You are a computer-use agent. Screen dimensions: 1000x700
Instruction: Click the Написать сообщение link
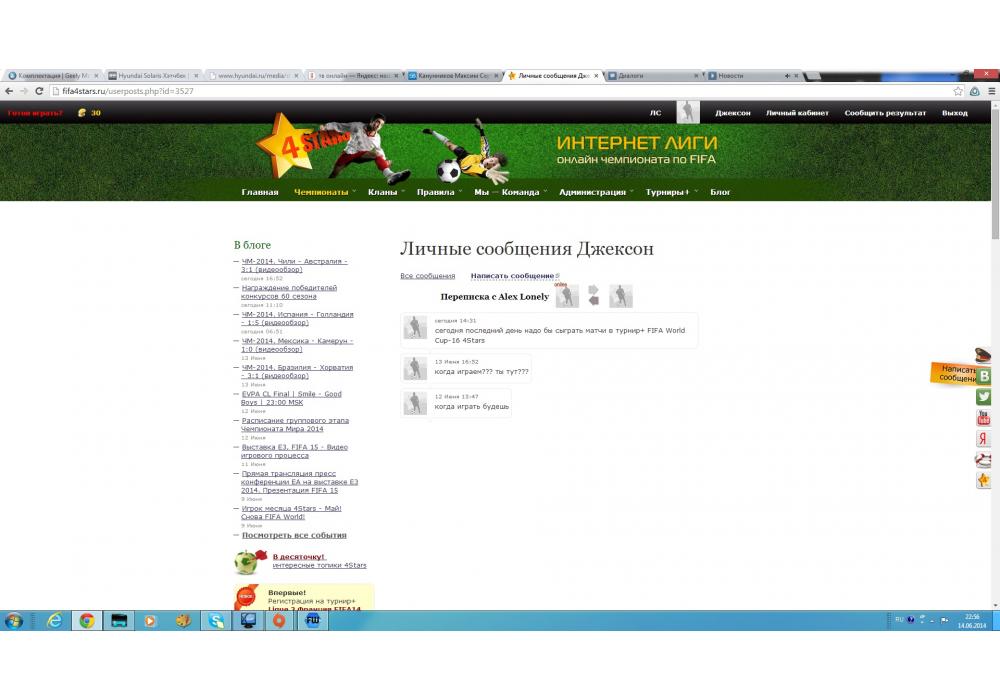[512, 276]
